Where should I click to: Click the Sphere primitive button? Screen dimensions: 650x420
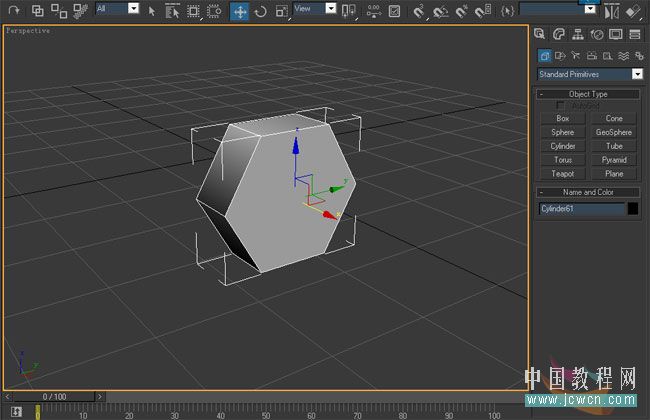[563, 132]
